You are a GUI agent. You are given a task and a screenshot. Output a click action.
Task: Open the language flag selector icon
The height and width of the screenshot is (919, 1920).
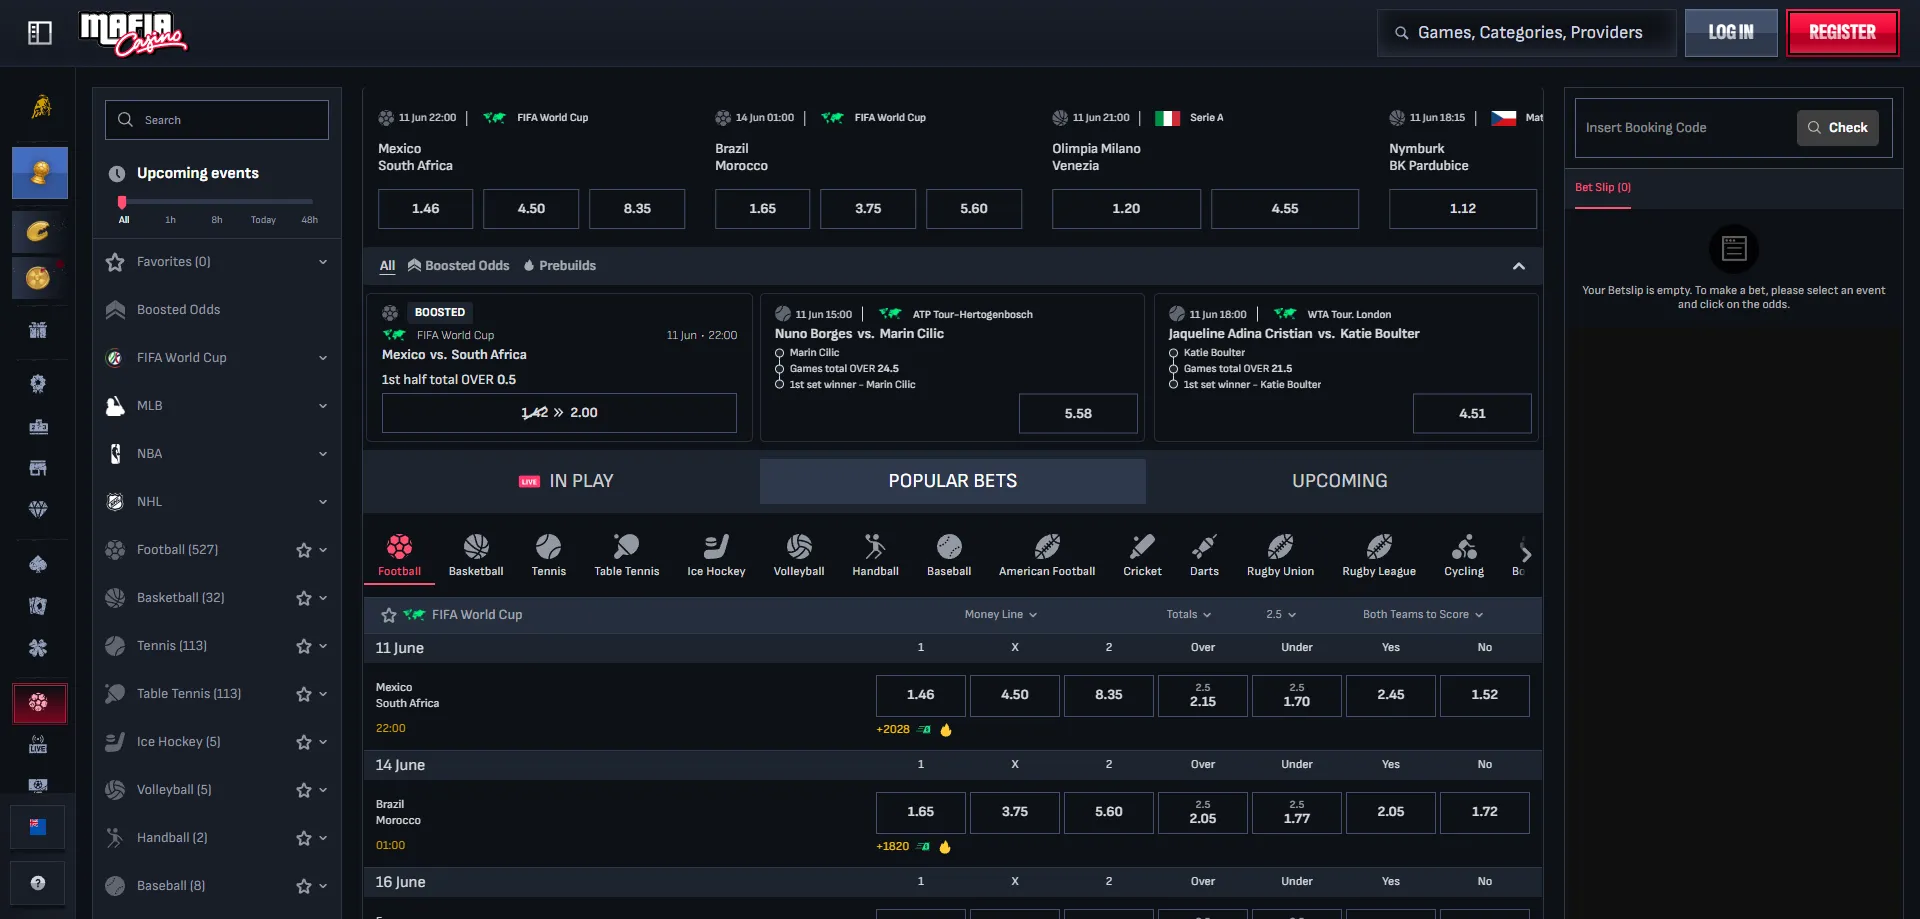click(38, 827)
